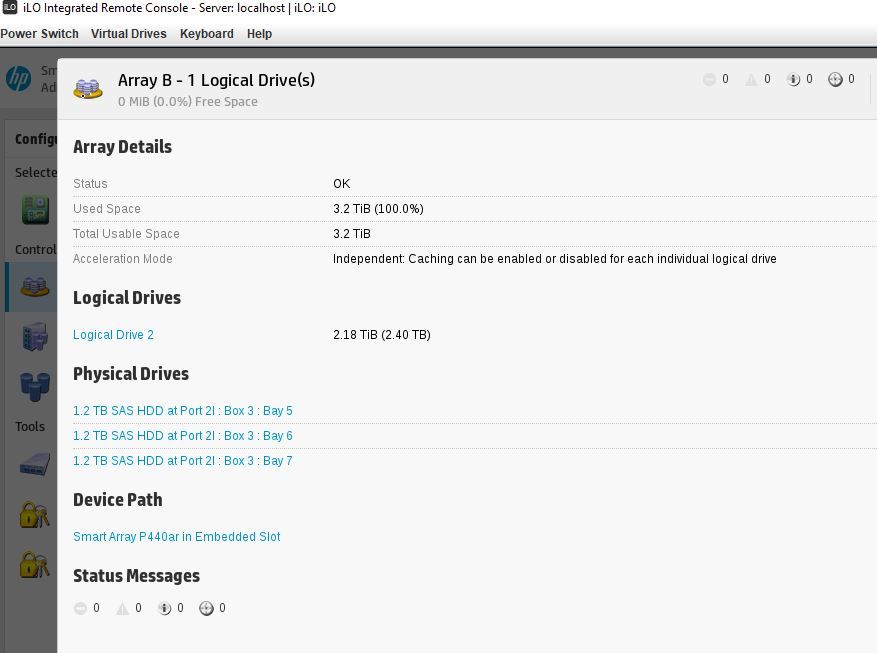
Task: Open the SAS HDD at Bay 7 link
Action: 183,461
